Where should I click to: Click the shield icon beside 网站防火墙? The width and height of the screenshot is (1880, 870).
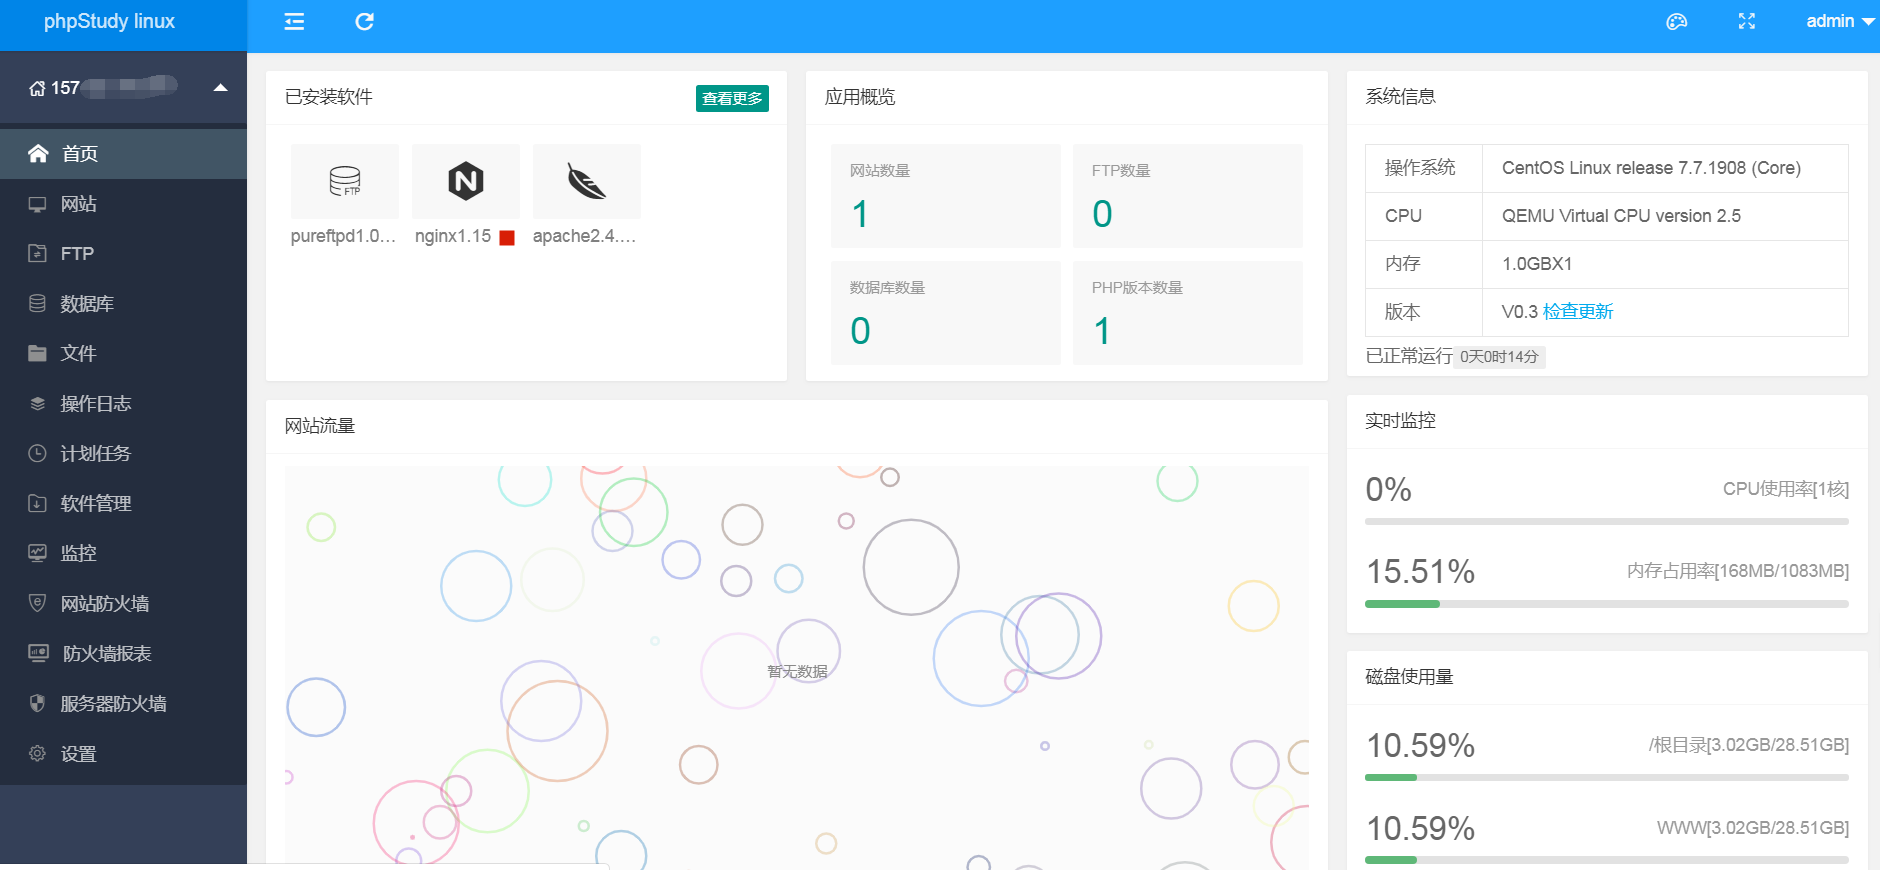pos(37,603)
